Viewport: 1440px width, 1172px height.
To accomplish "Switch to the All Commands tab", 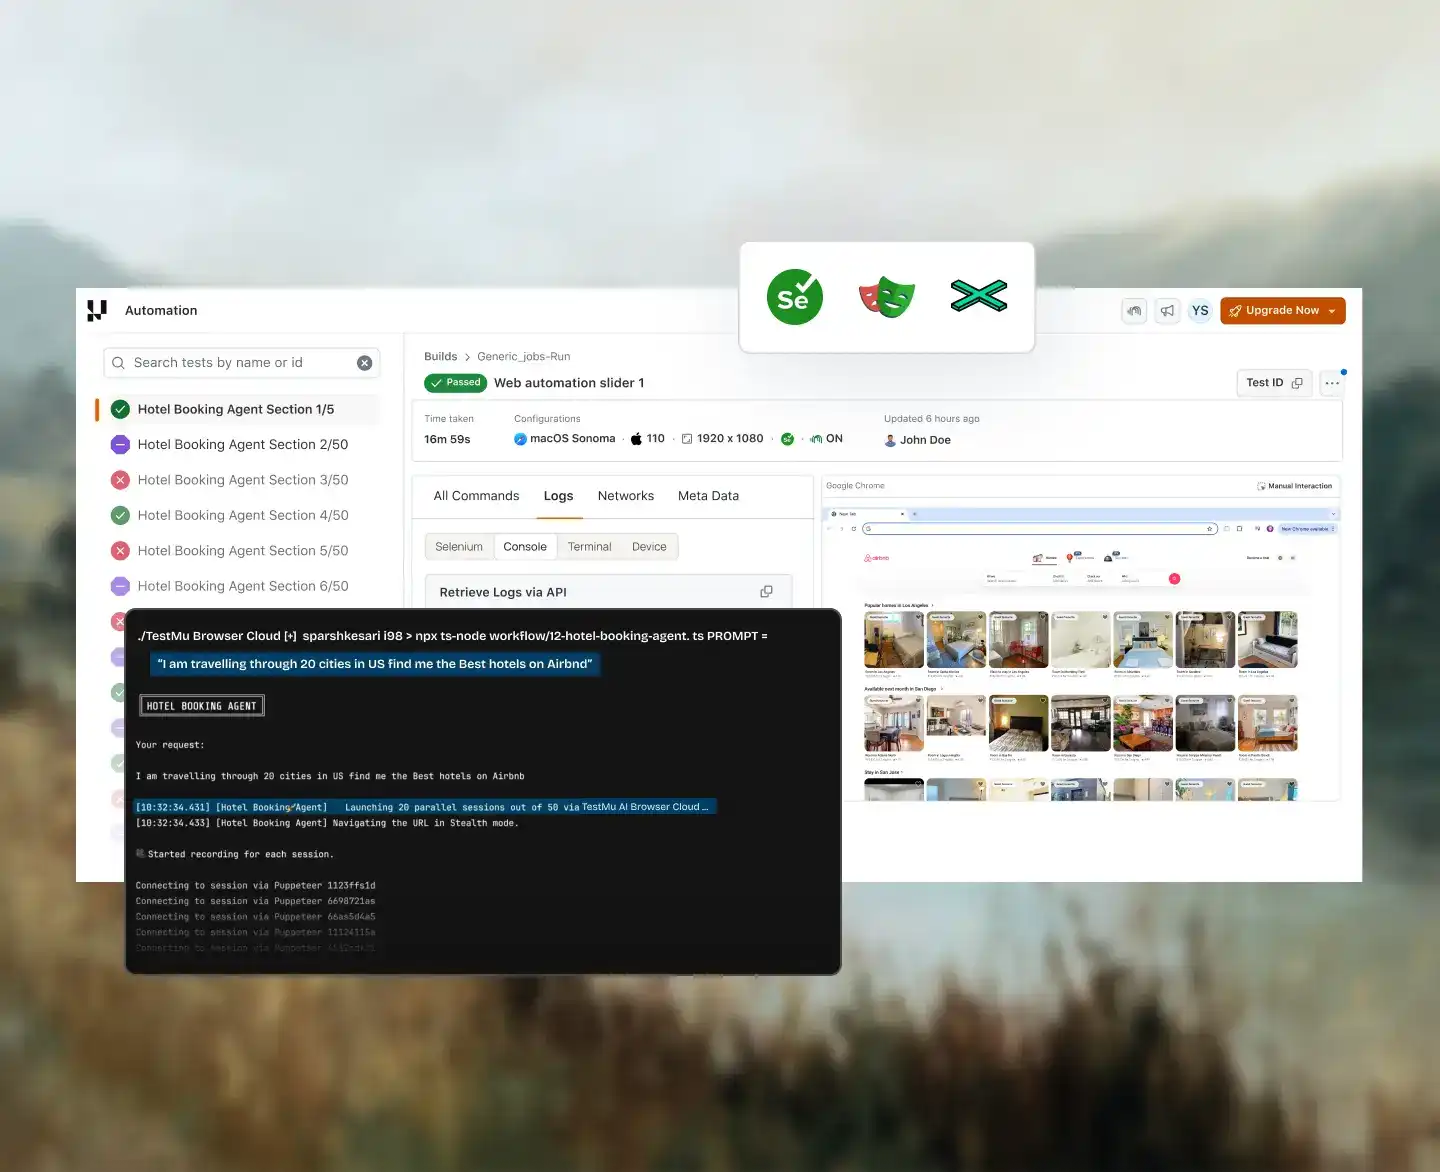I will pyautogui.click(x=476, y=496).
